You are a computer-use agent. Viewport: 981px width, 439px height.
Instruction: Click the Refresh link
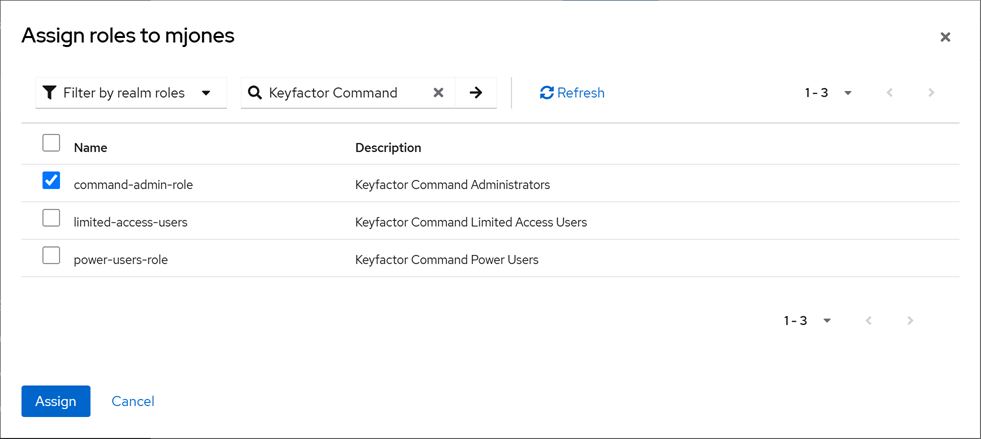[572, 93]
